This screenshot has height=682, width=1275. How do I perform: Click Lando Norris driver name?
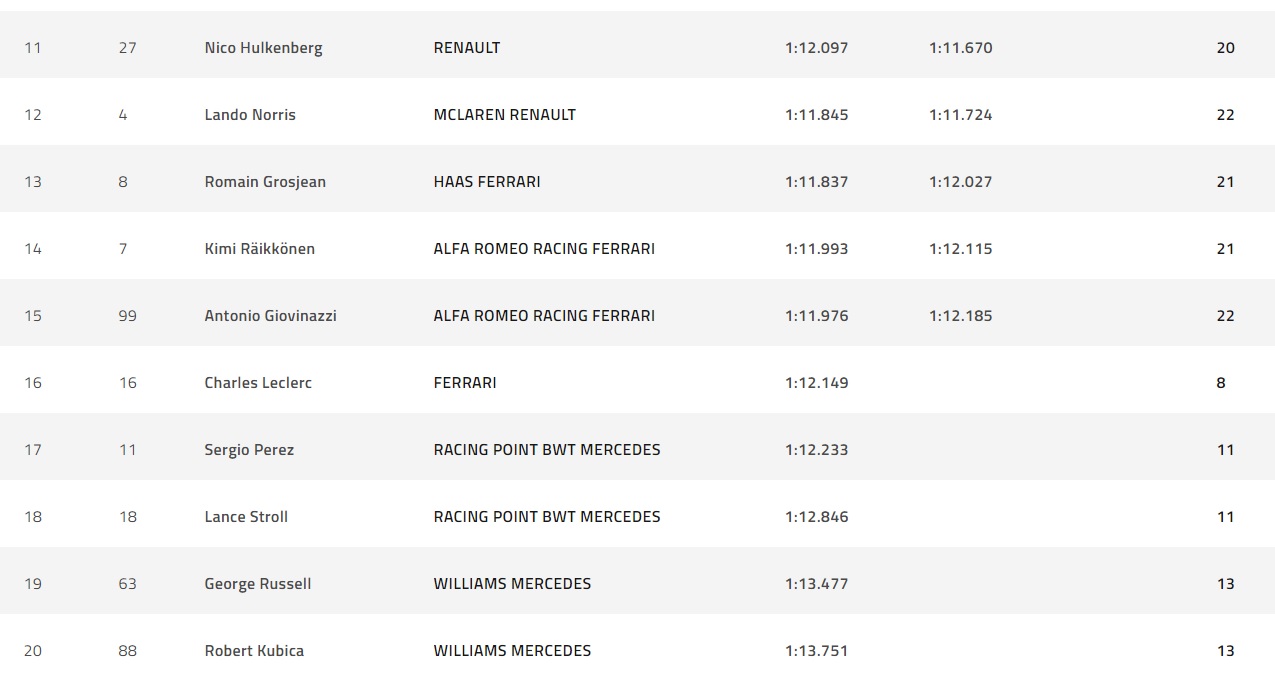[250, 115]
